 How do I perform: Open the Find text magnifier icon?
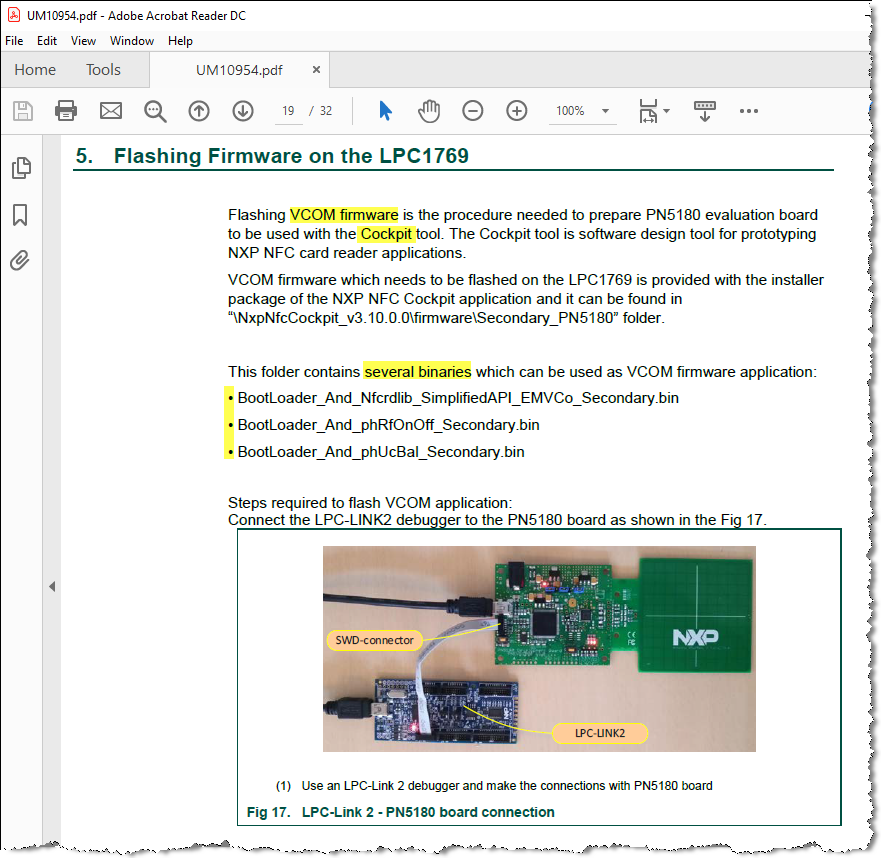155,111
